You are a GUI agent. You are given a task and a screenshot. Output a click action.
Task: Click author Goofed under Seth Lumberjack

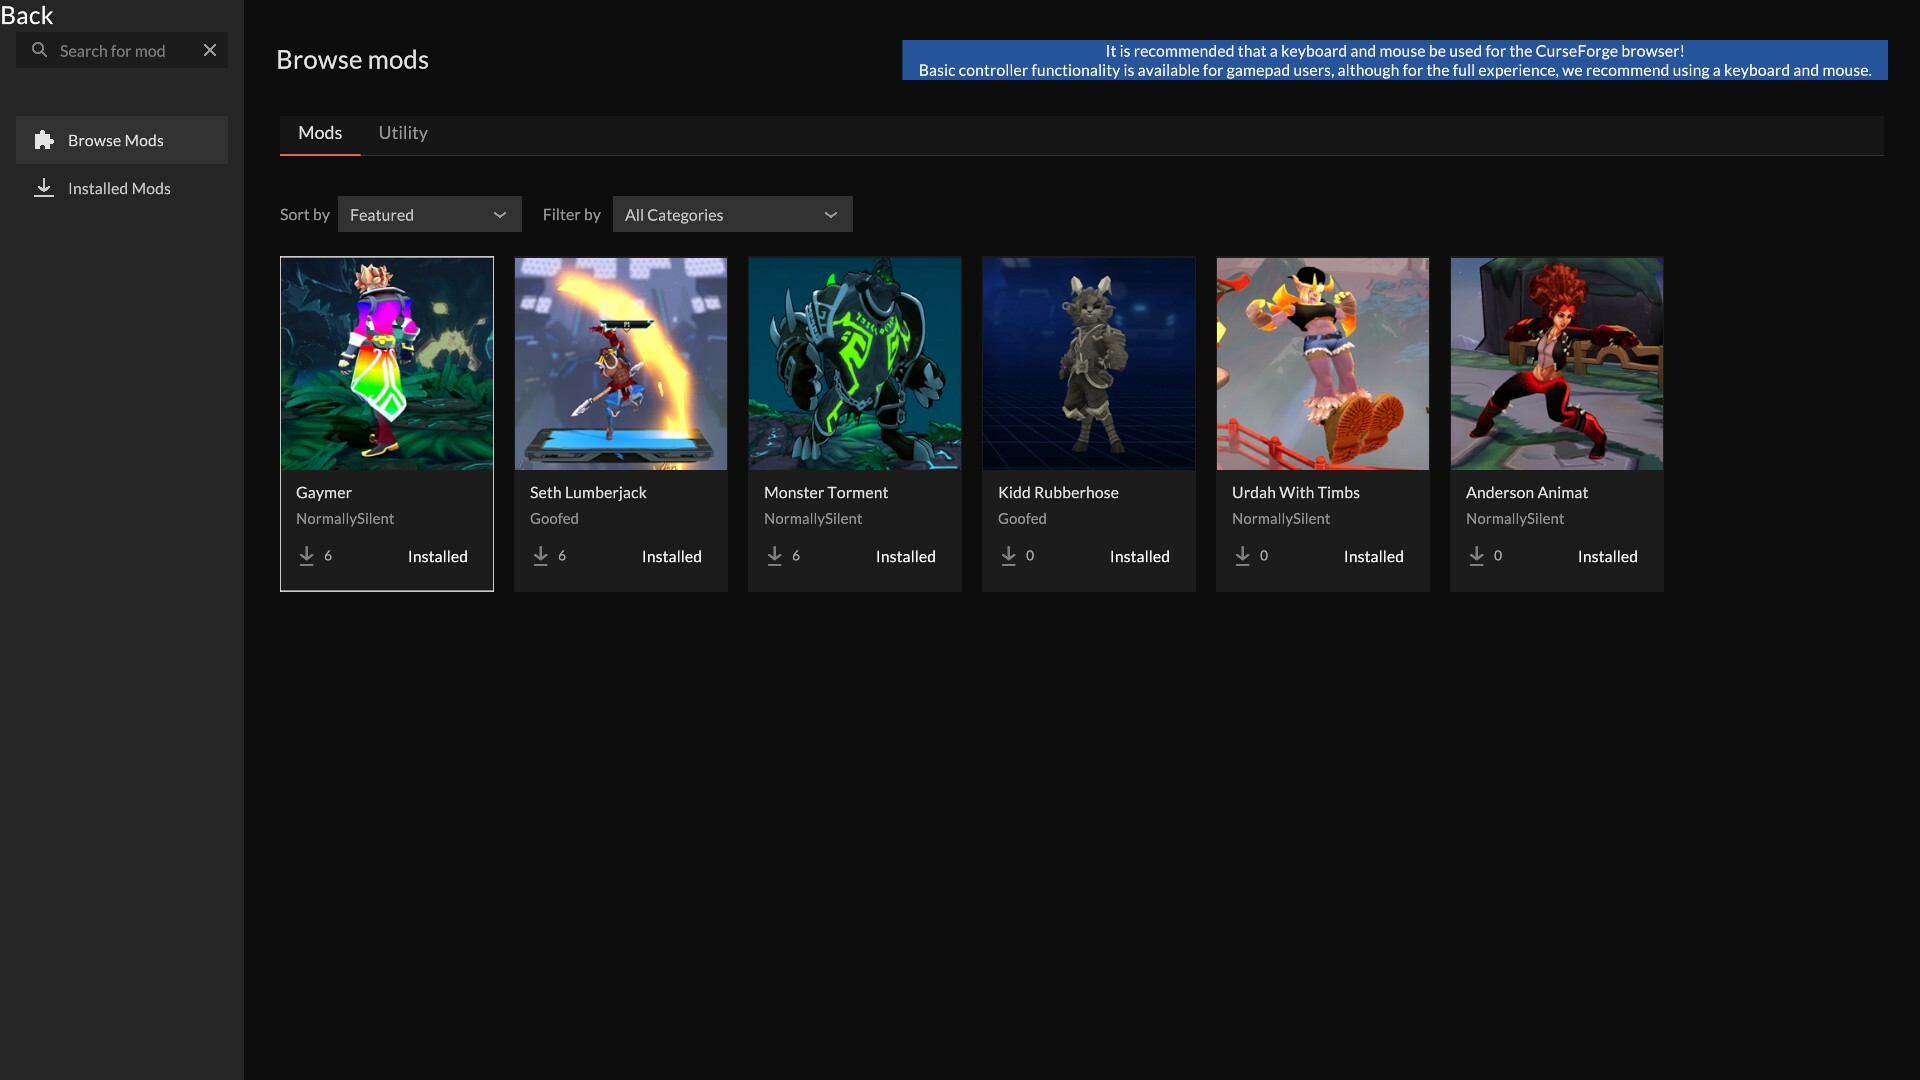tap(554, 519)
